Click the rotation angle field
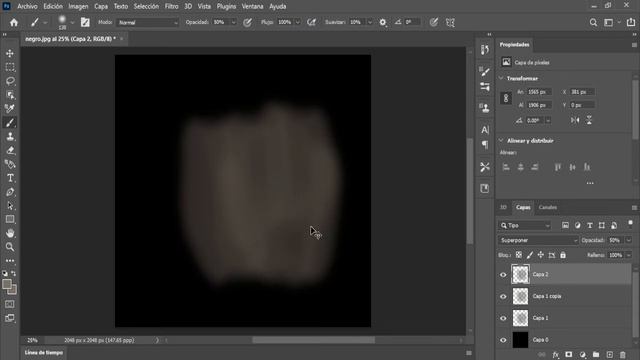Screen dimensions: 640x360 tap(534, 120)
